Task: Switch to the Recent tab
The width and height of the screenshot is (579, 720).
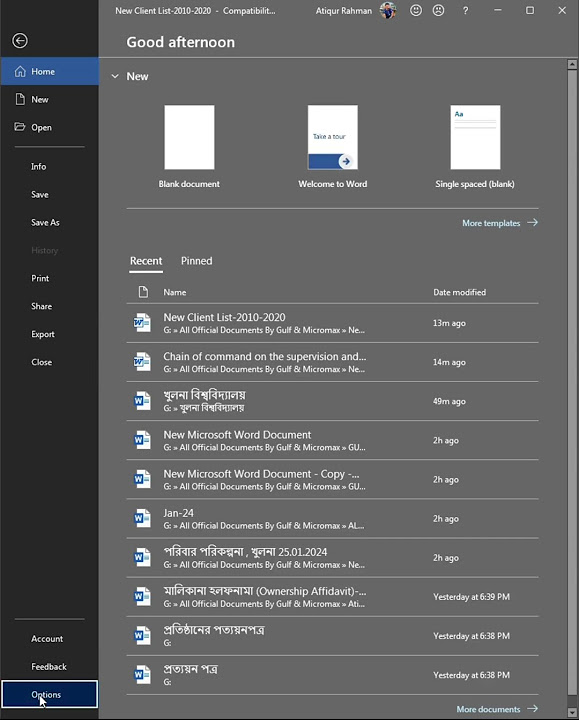Action: [x=146, y=261]
